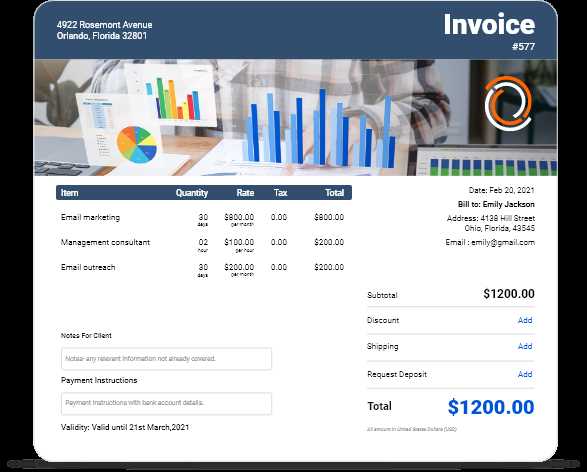Click the Subtotal amount $1200.00
The width and height of the screenshot is (587, 472).
509,294
